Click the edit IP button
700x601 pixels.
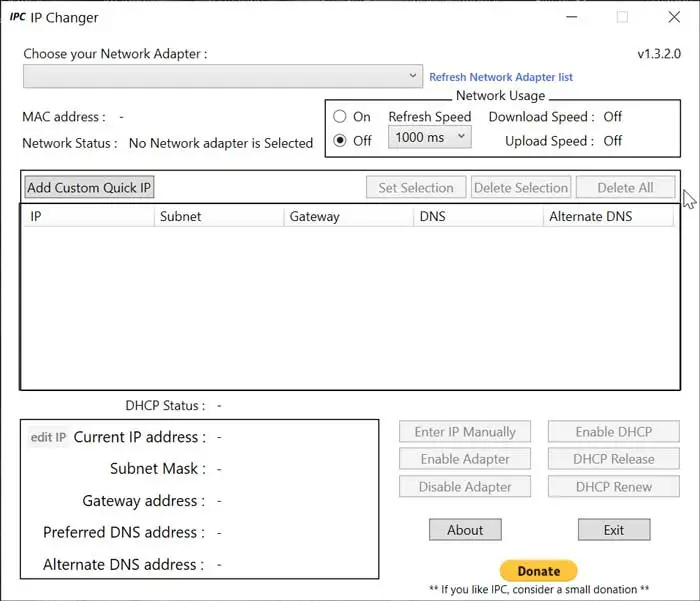pyautogui.click(x=48, y=437)
